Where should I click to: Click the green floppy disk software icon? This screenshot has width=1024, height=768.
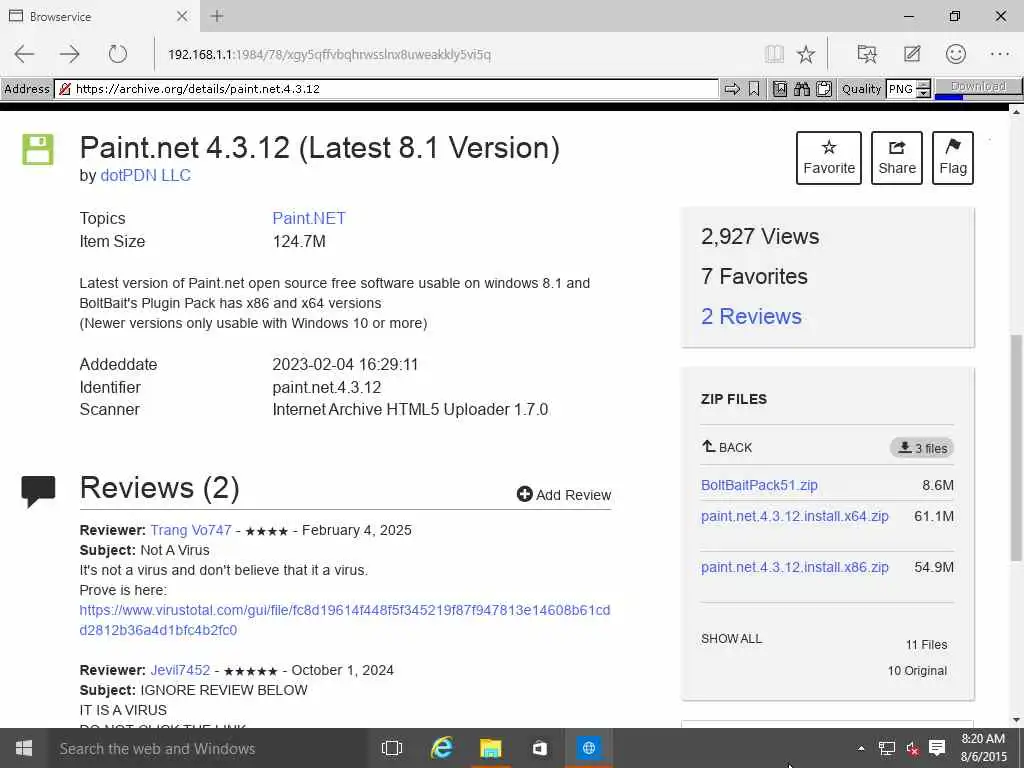coord(38,149)
